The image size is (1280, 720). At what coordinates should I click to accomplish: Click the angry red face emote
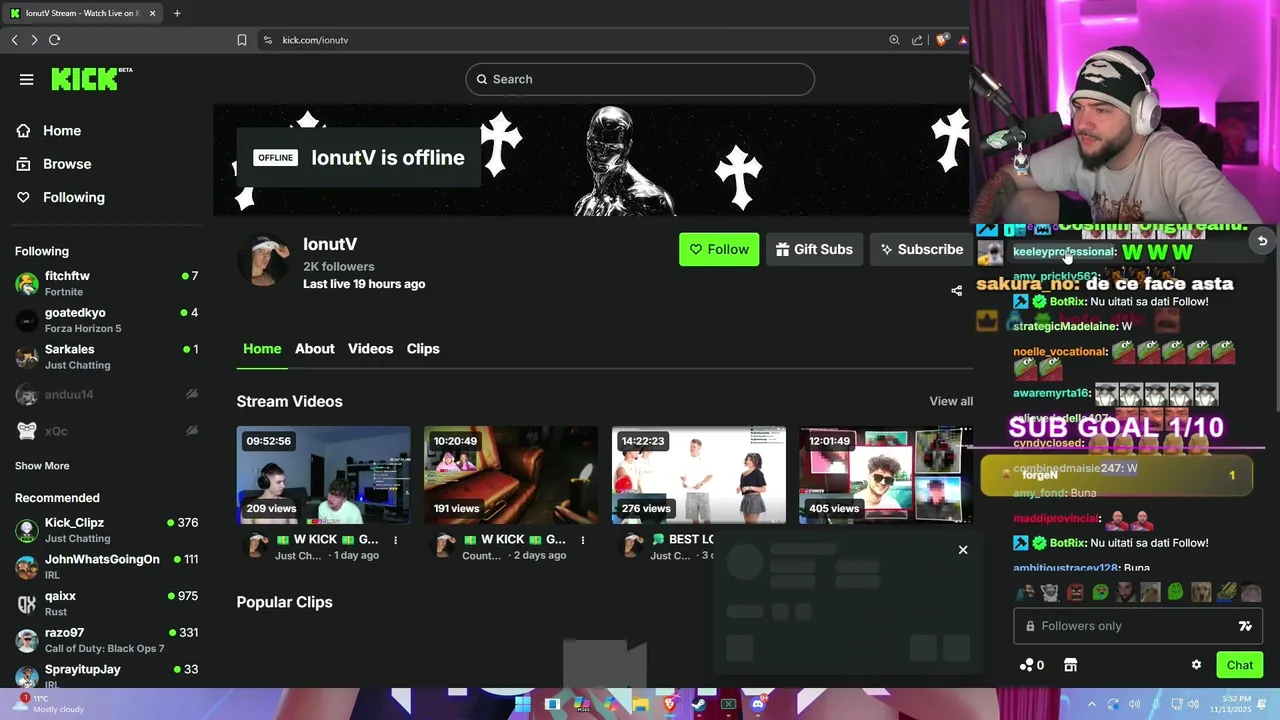pyautogui.click(x=1075, y=592)
